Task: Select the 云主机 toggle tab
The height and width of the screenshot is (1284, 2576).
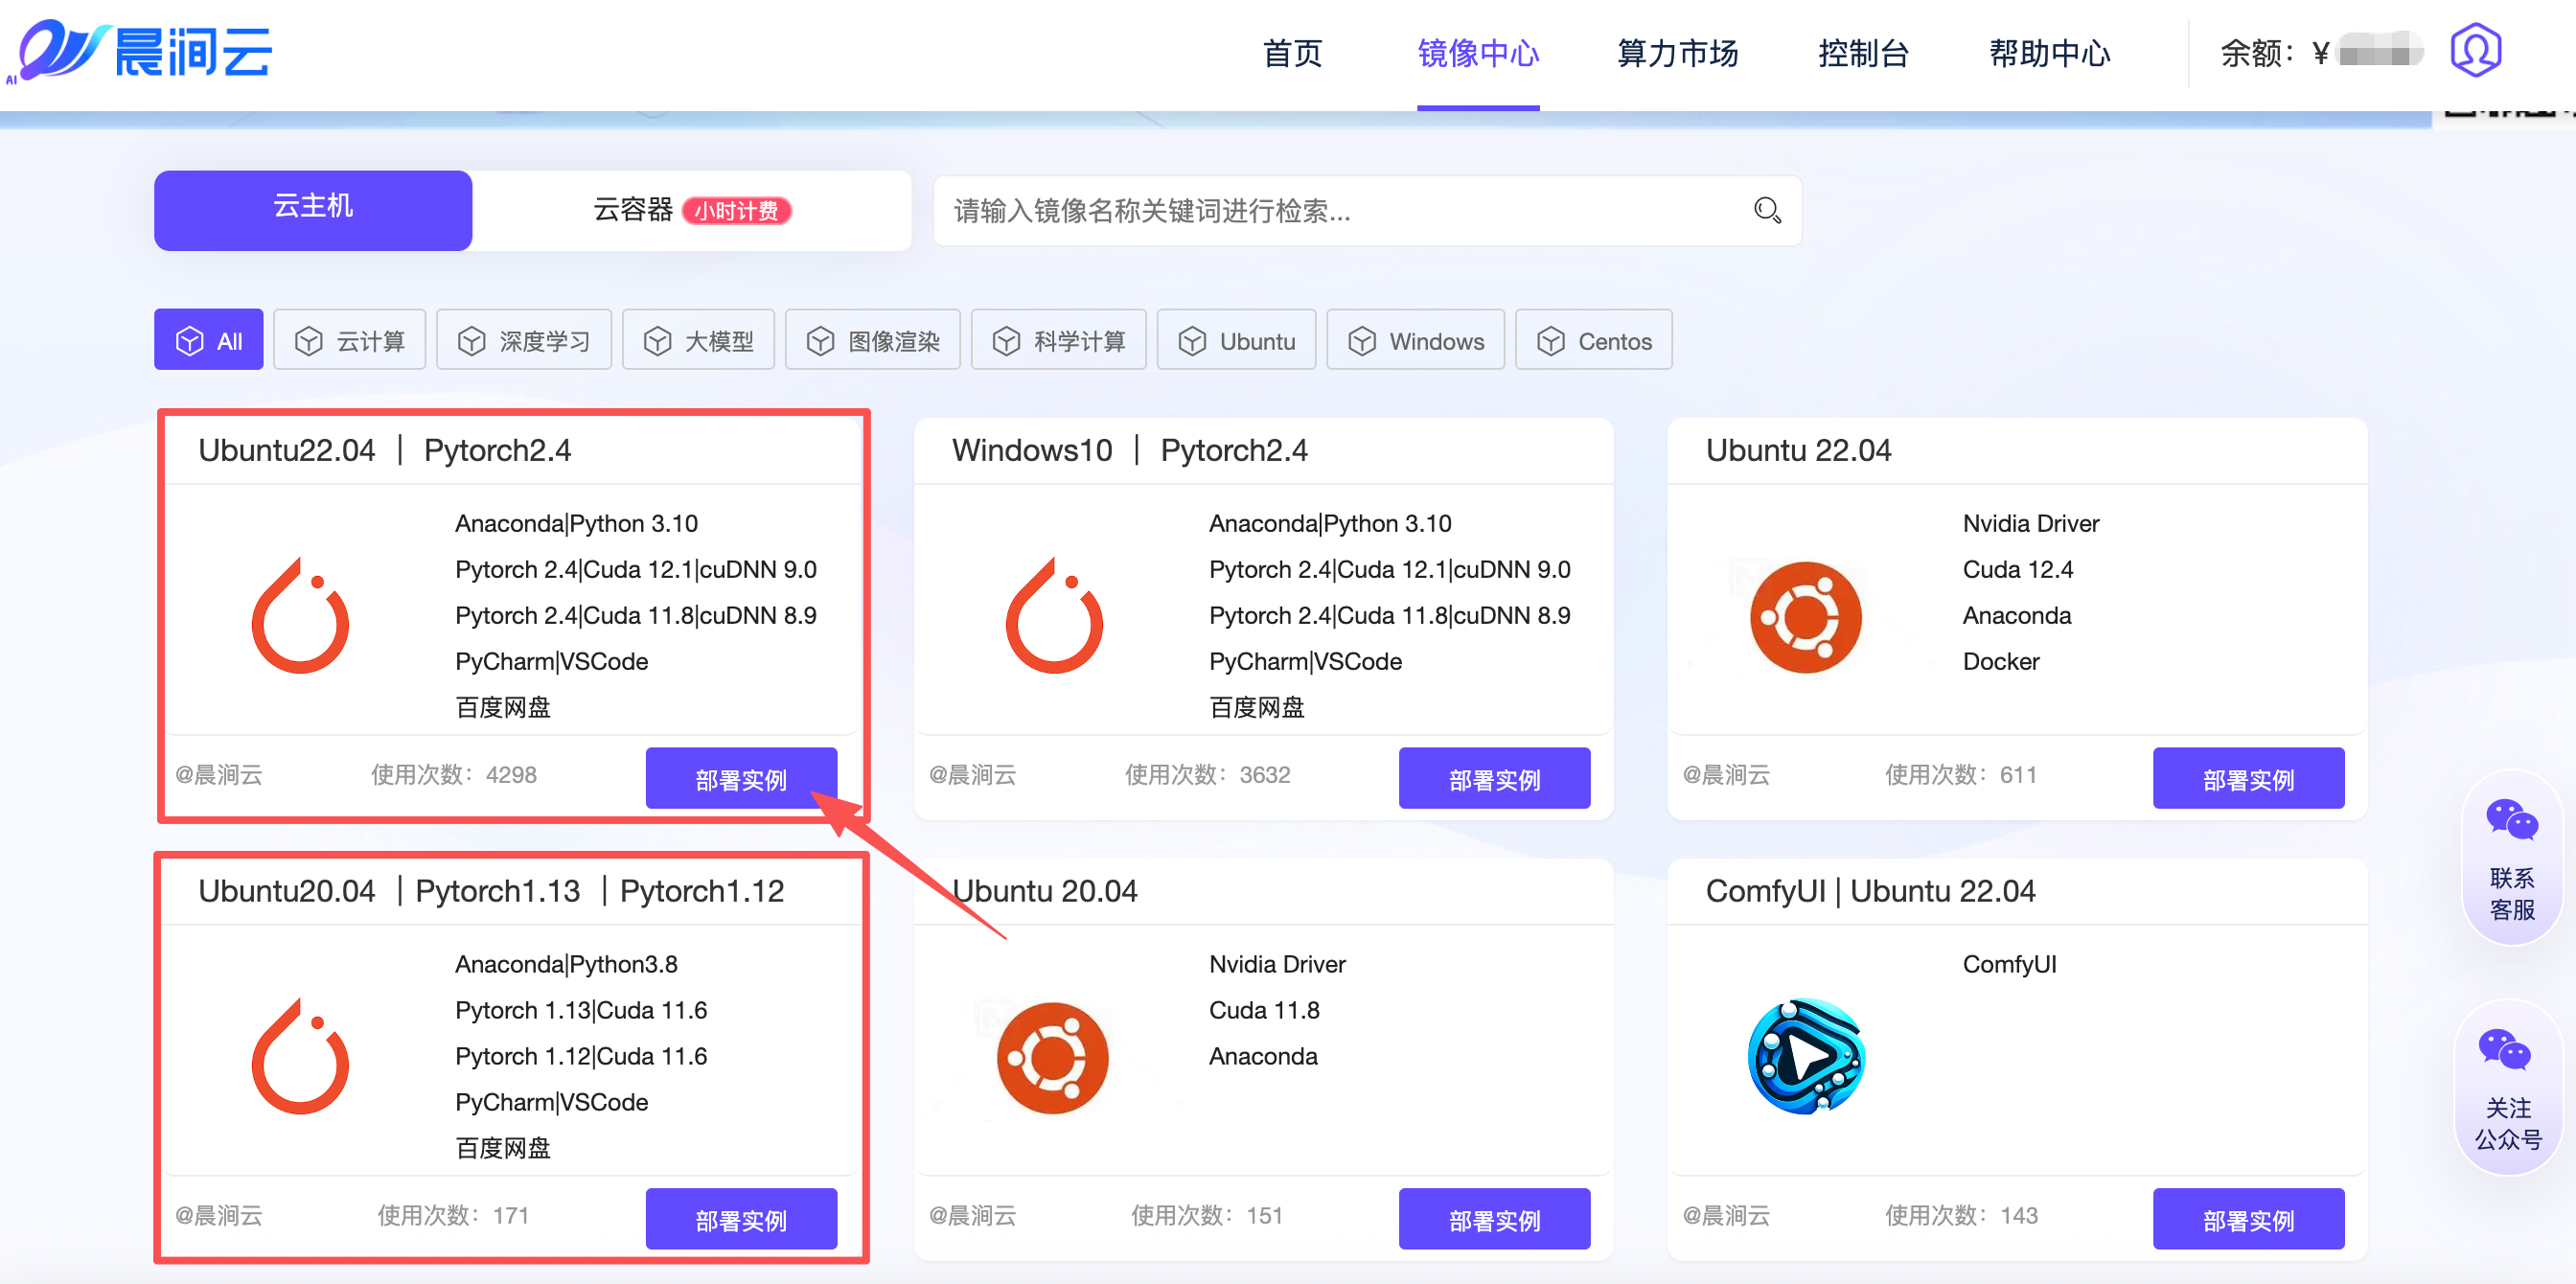Action: (x=313, y=208)
